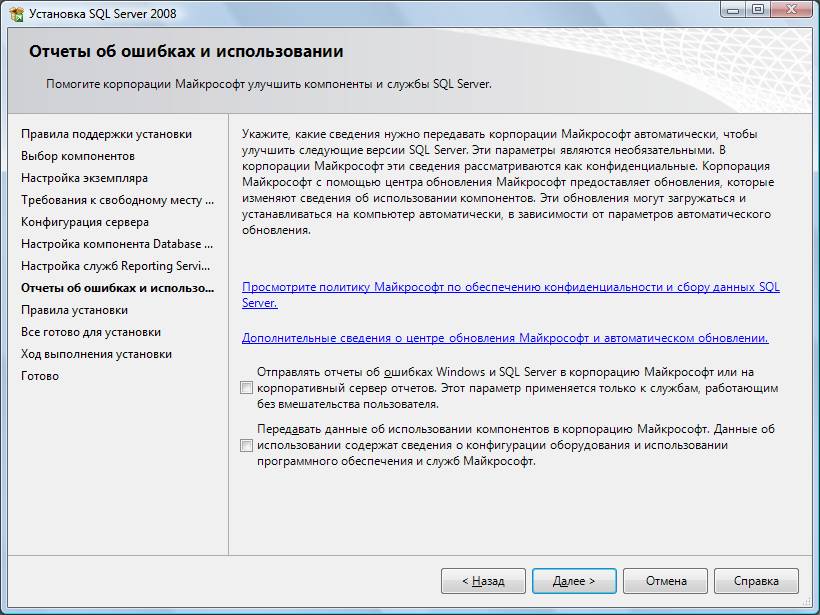Select "Настройка экземпляра" in sidebar
The image size is (820, 615).
pyautogui.click(x=84, y=178)
